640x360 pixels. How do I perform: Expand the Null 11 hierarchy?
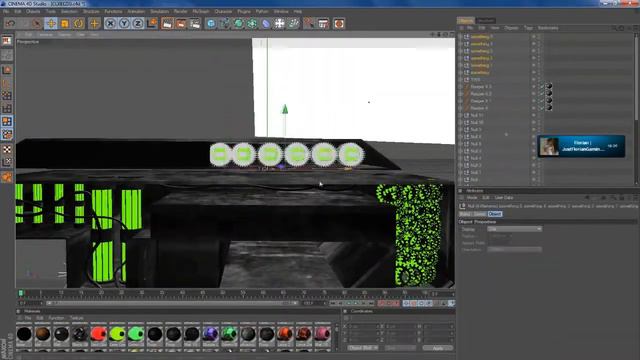pyautogui.click(x=461, y=115)
